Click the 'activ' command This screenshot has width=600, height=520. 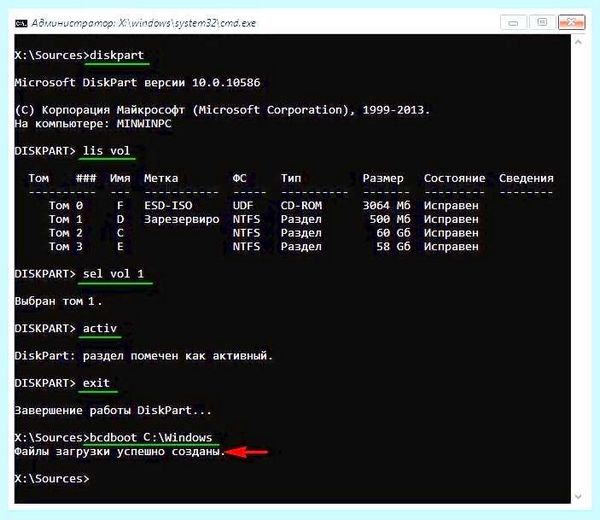tap(99, 328)
